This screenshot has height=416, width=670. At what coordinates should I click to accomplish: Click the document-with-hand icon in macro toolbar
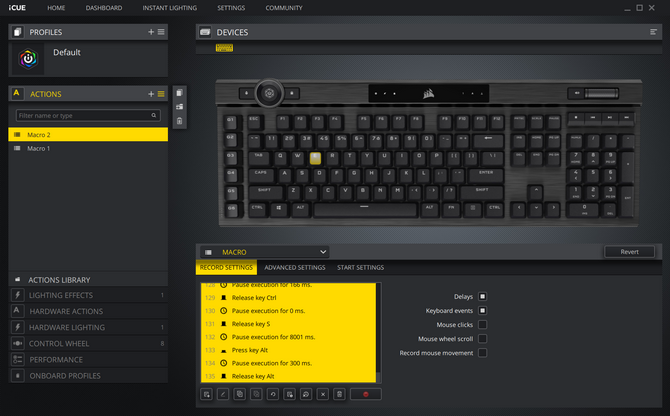pyautogui.click(x=289, y=394)
